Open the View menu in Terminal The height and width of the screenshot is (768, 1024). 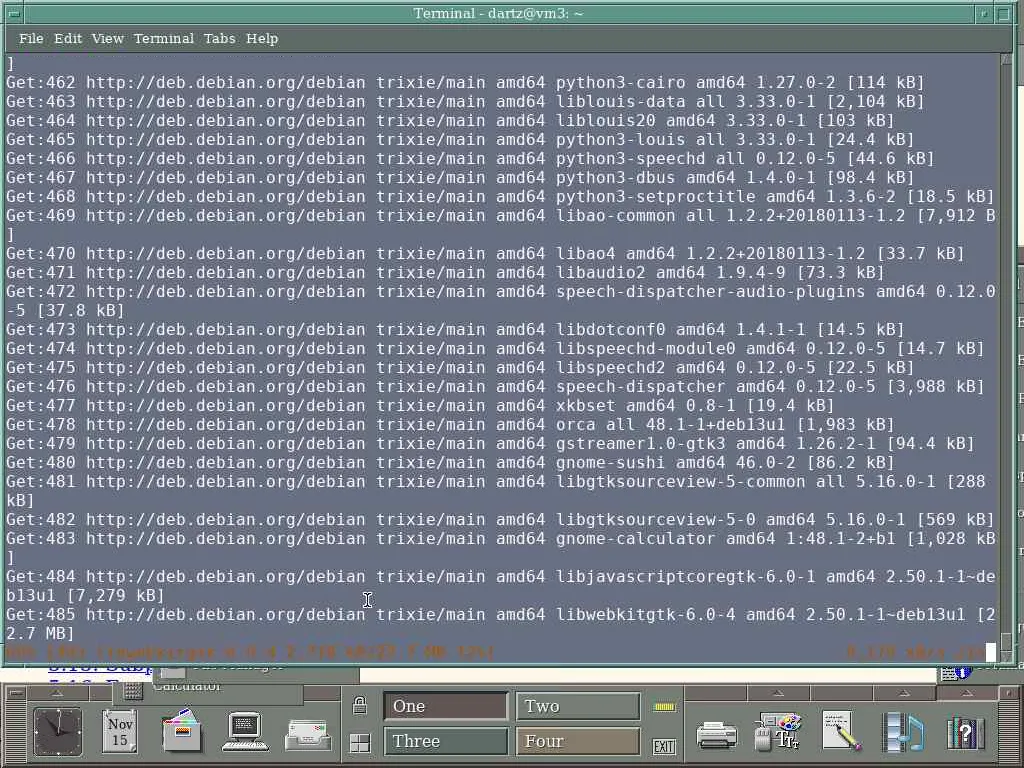tap(107, 39)
